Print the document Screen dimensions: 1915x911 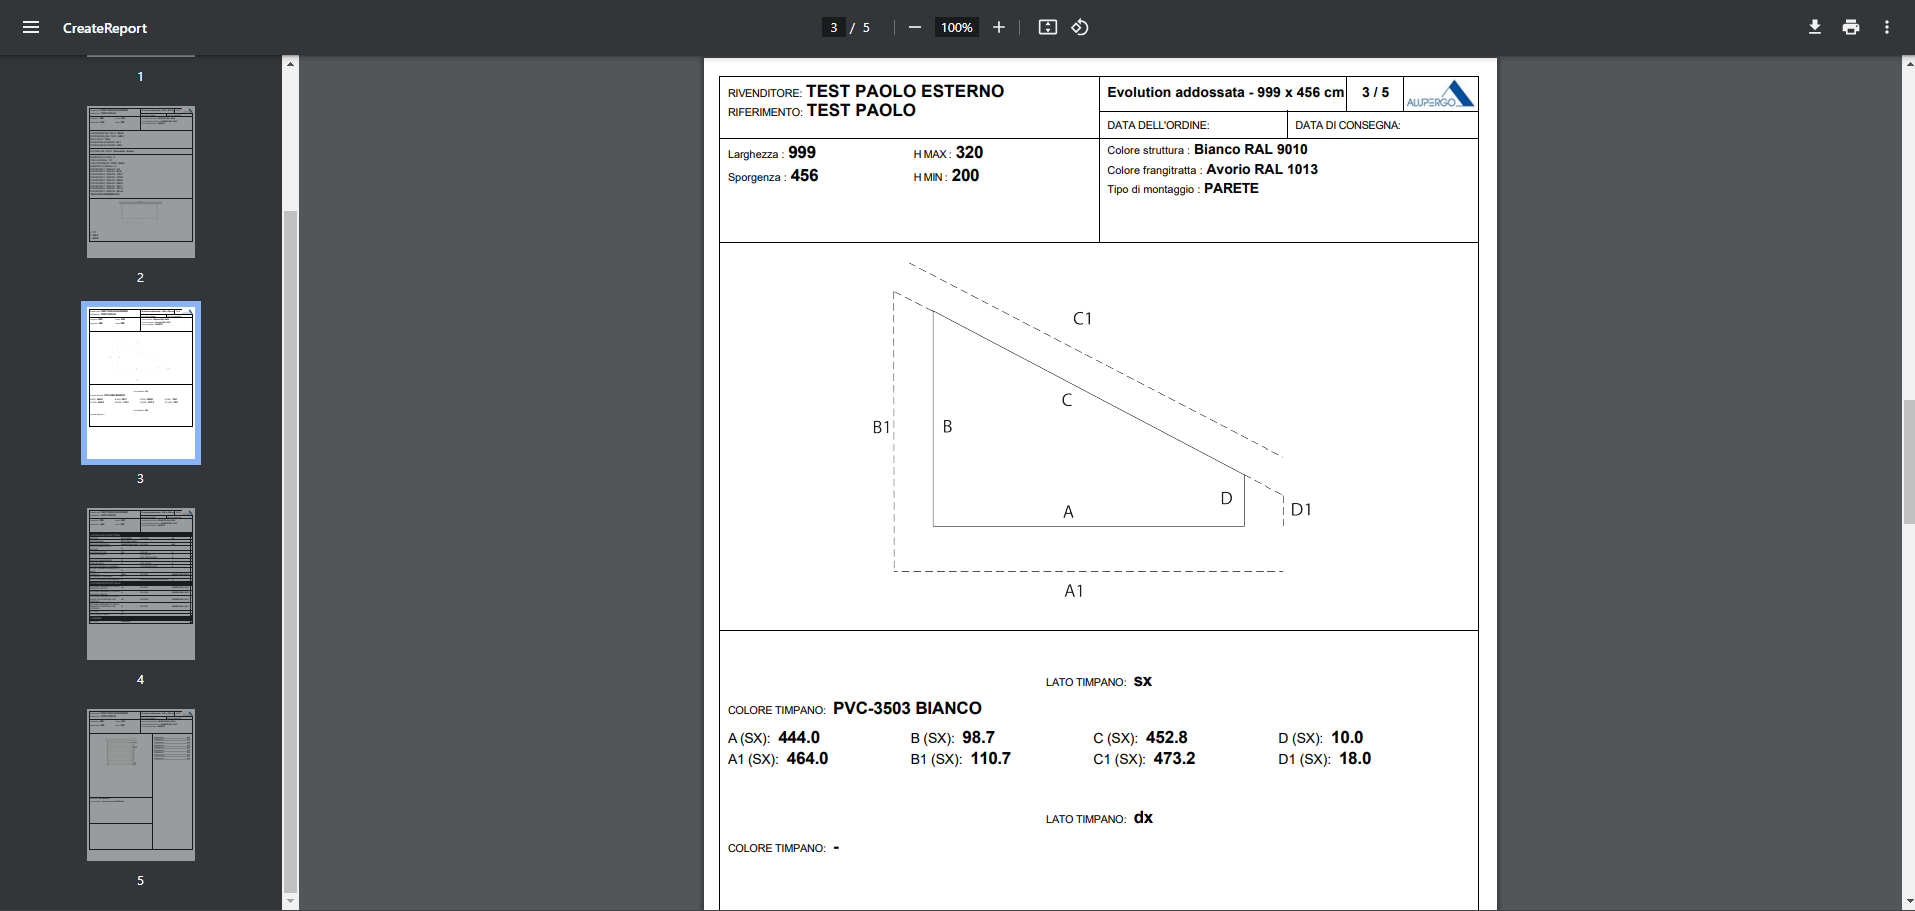[1850, 27]
